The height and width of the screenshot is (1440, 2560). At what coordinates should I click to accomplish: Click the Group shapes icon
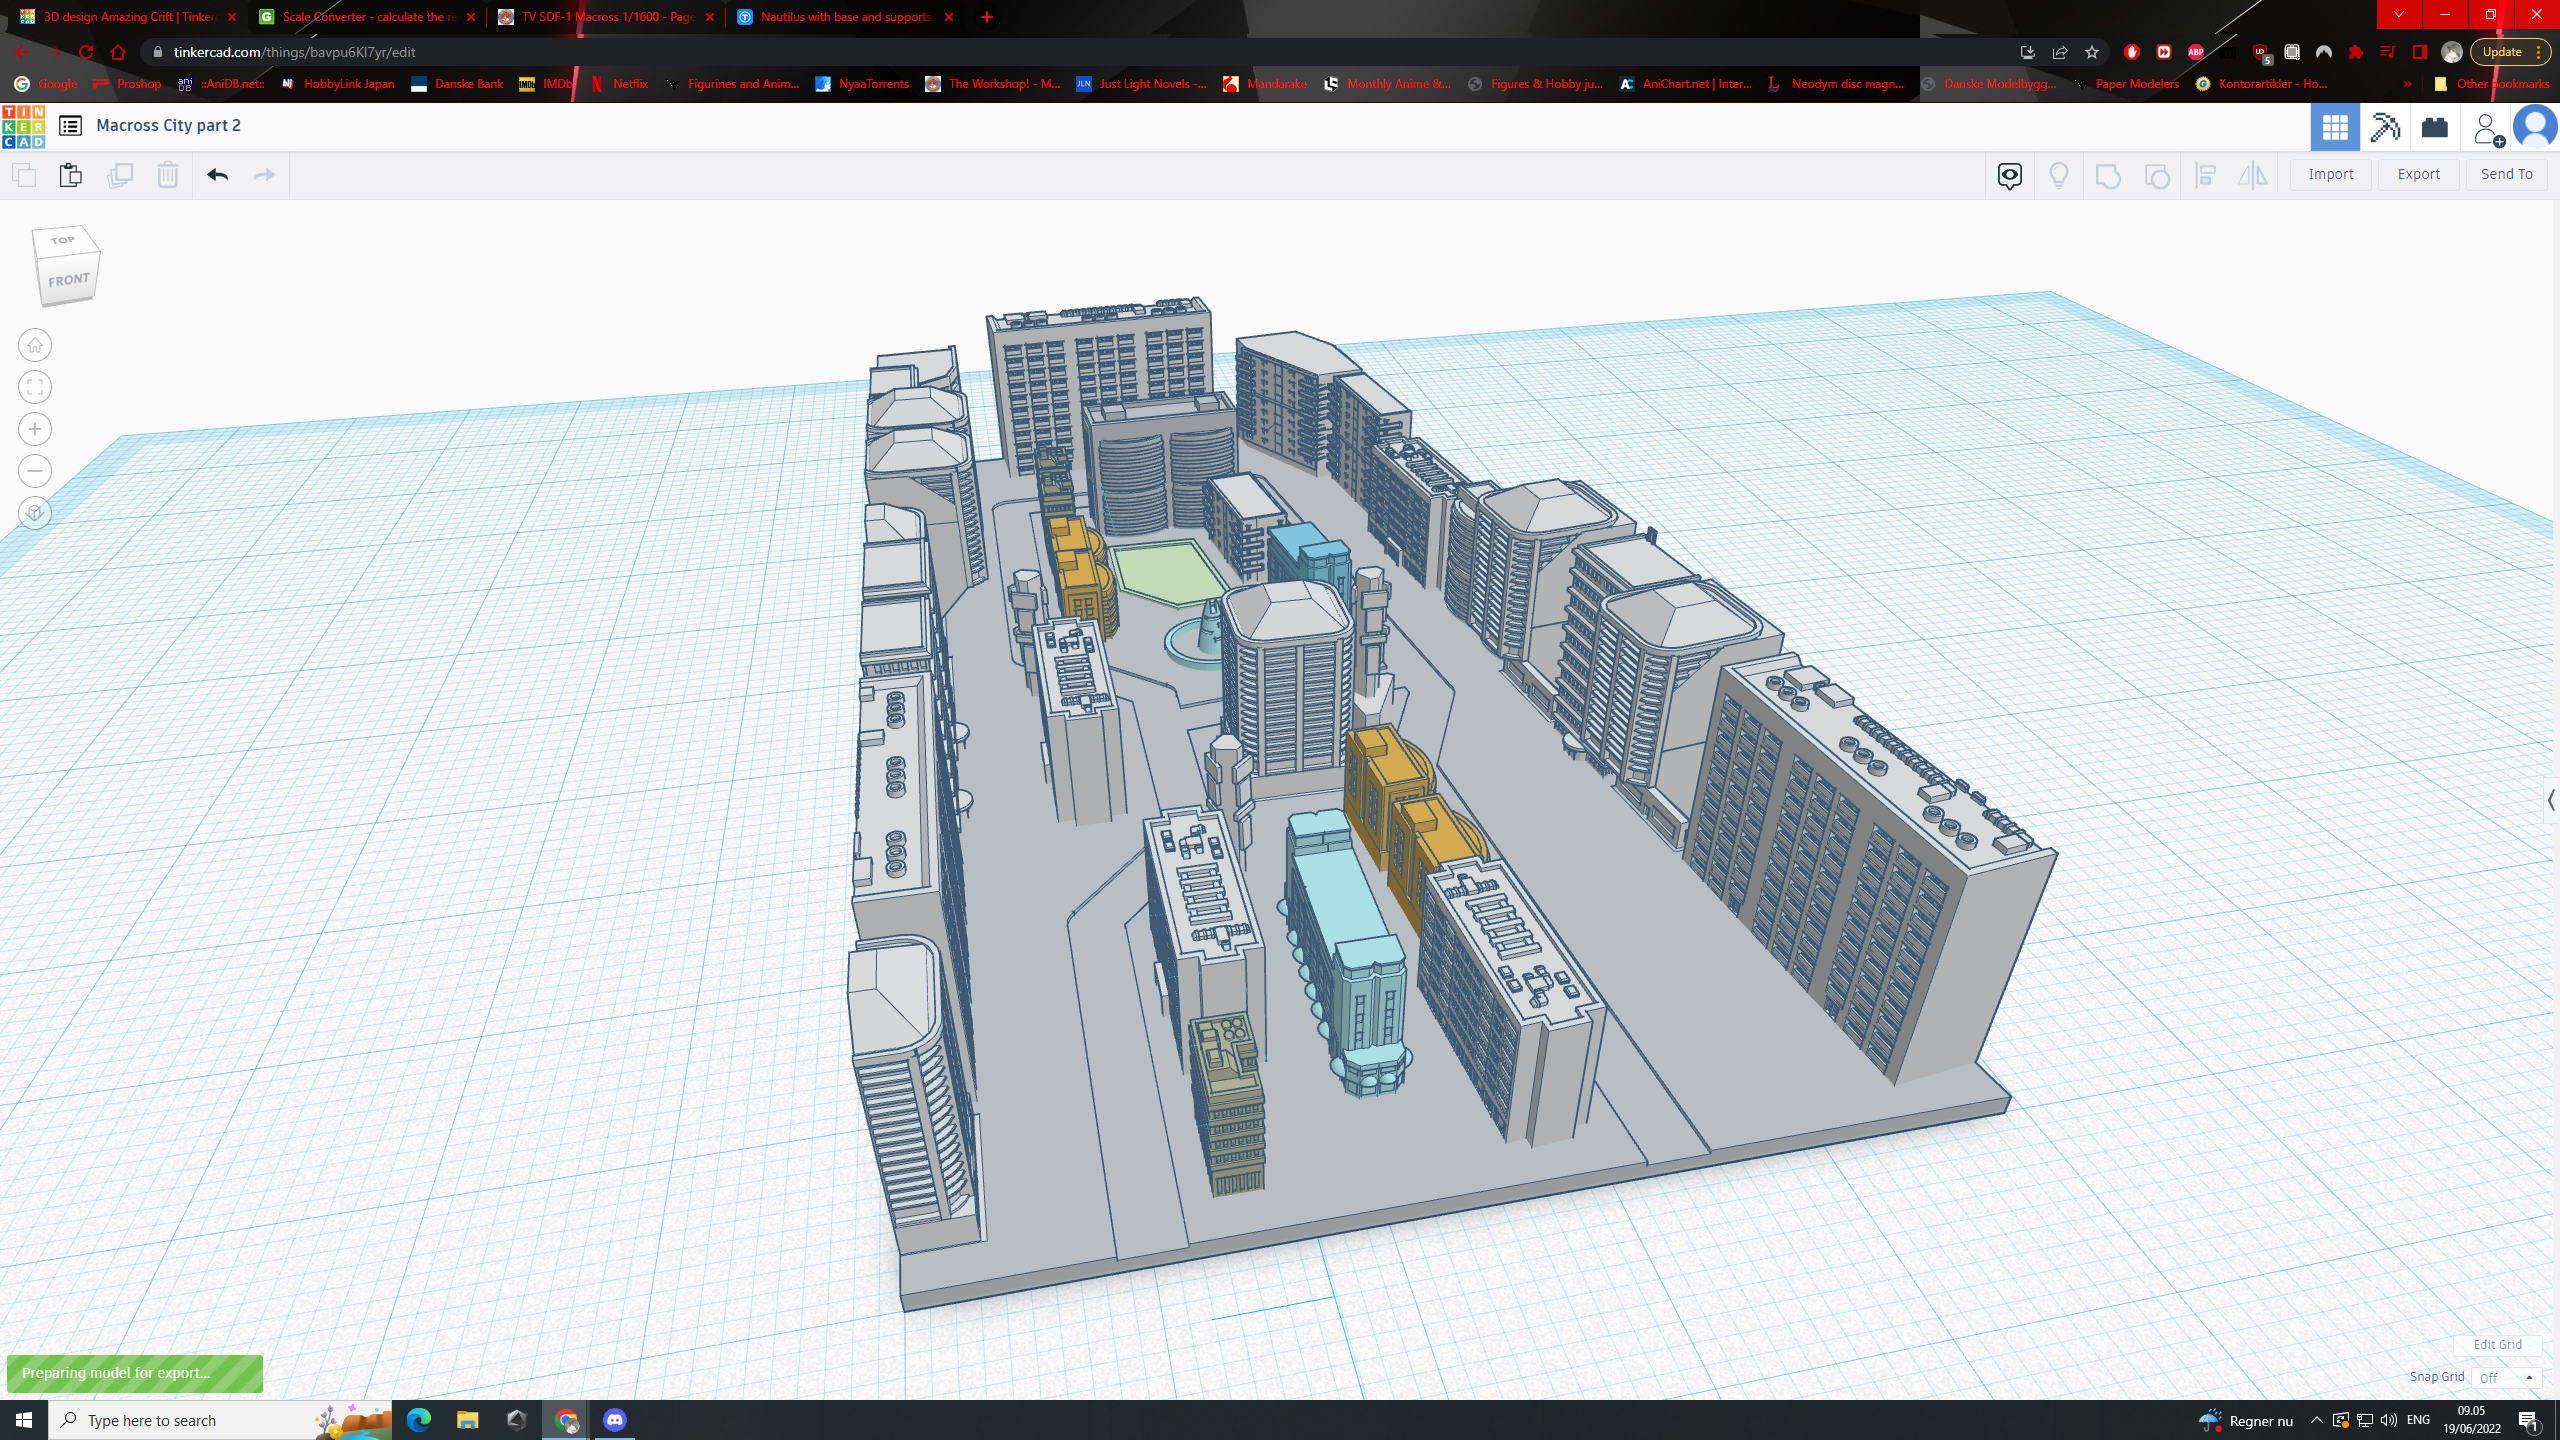pos(2108,176)
